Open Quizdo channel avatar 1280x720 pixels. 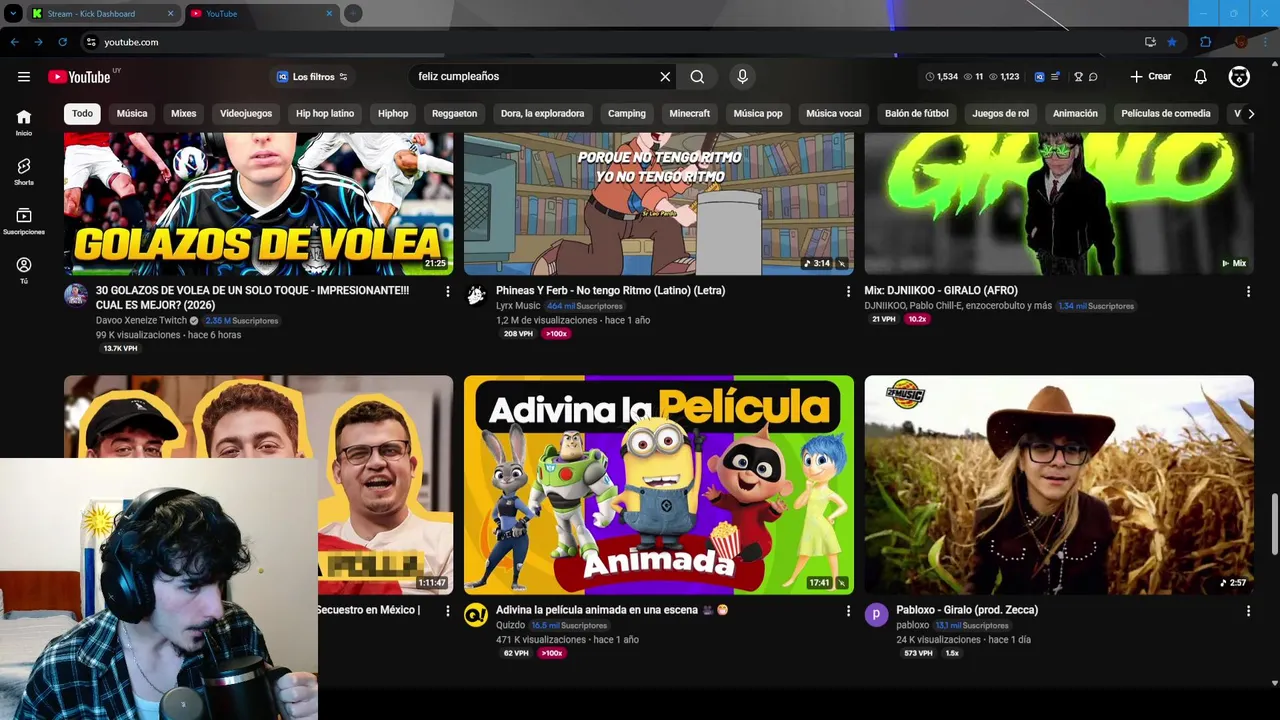[476, 615]
